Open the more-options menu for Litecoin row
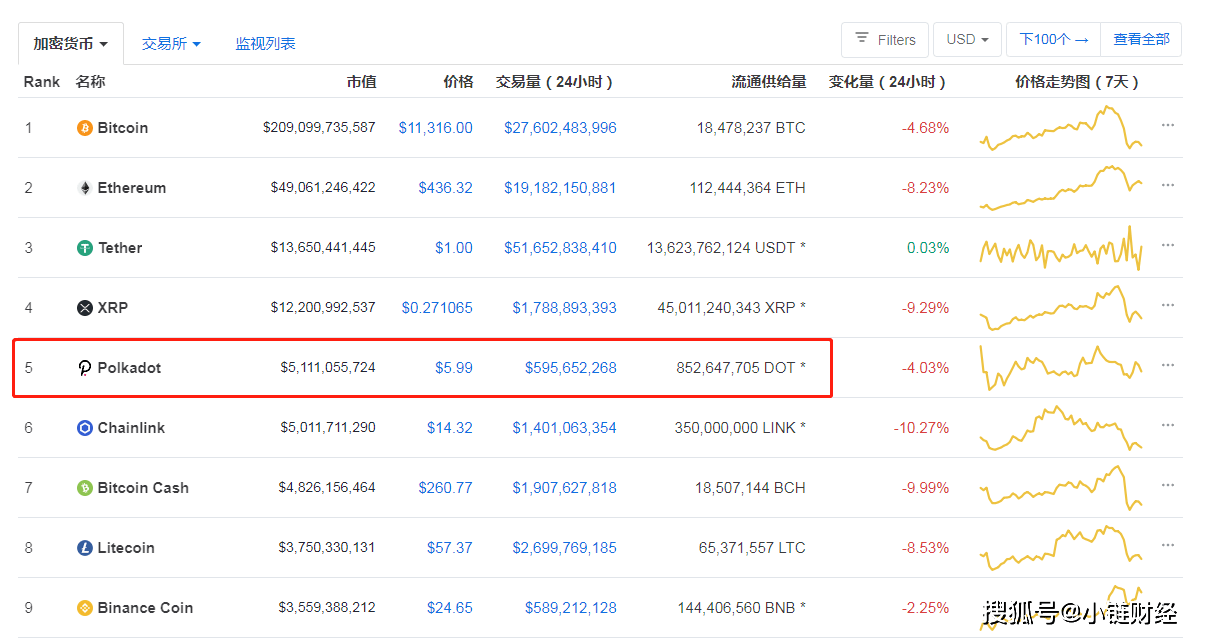Screen dimensions: 1206x639 (x=1168, y=546)
